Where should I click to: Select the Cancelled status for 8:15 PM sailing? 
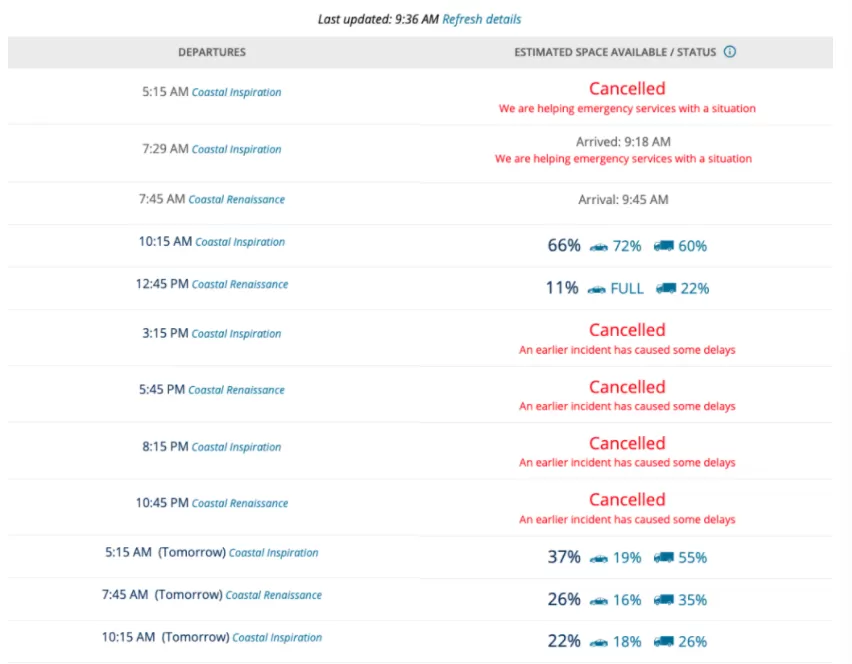coord(627,443)
